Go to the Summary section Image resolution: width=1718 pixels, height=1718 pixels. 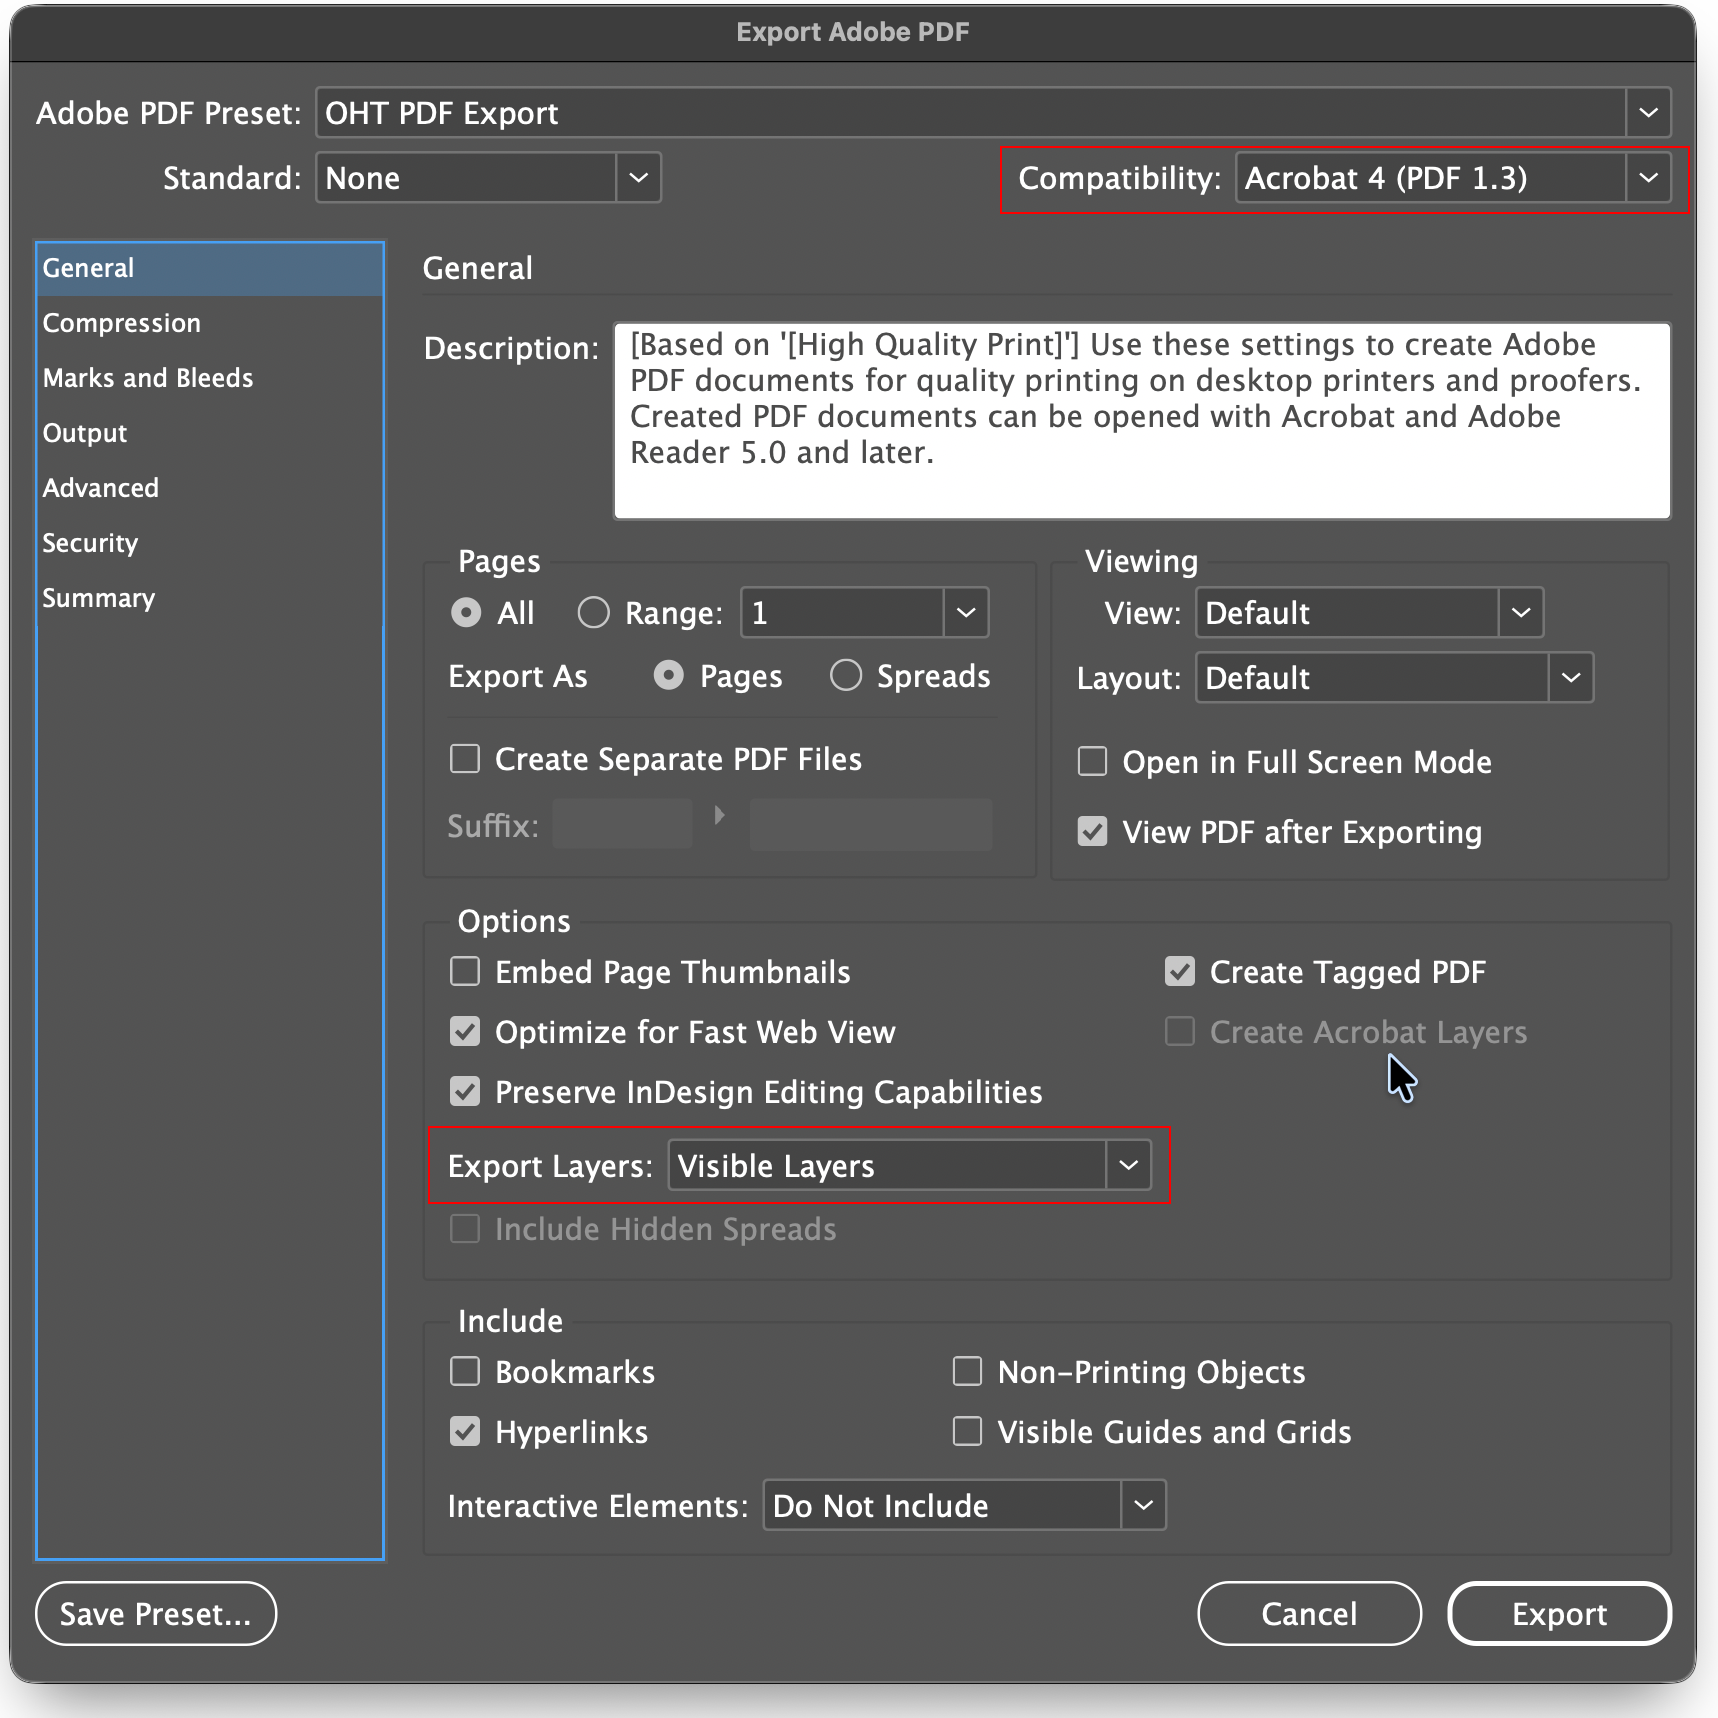[98, 598]
